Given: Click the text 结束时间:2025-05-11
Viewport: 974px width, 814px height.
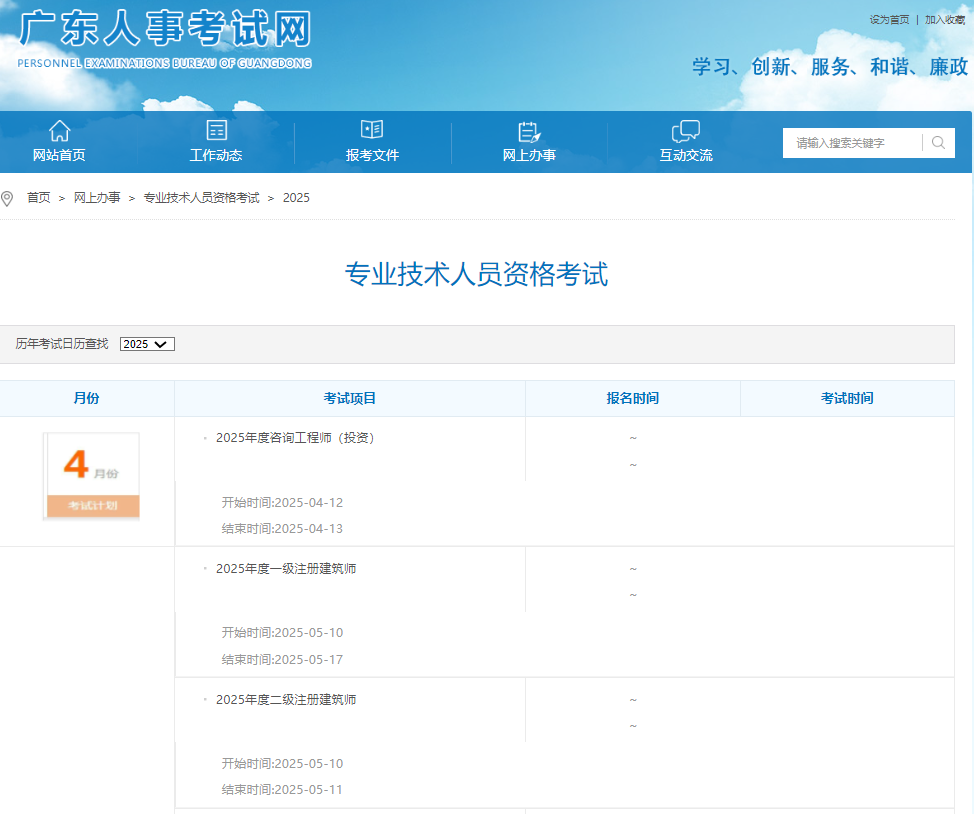Looking at the screenshot, I should click(x=283, y=790).
